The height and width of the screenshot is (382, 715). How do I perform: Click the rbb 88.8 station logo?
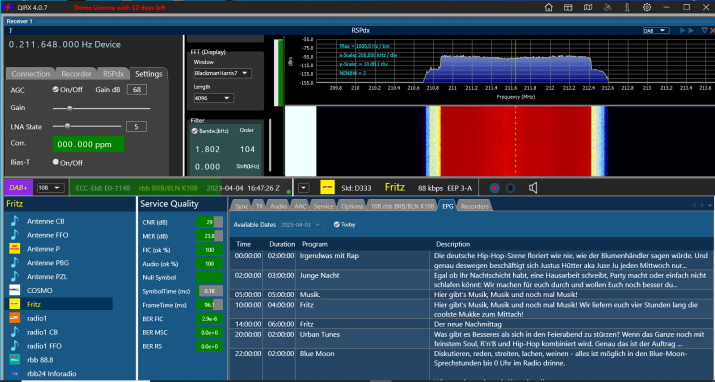click(15, 359)
